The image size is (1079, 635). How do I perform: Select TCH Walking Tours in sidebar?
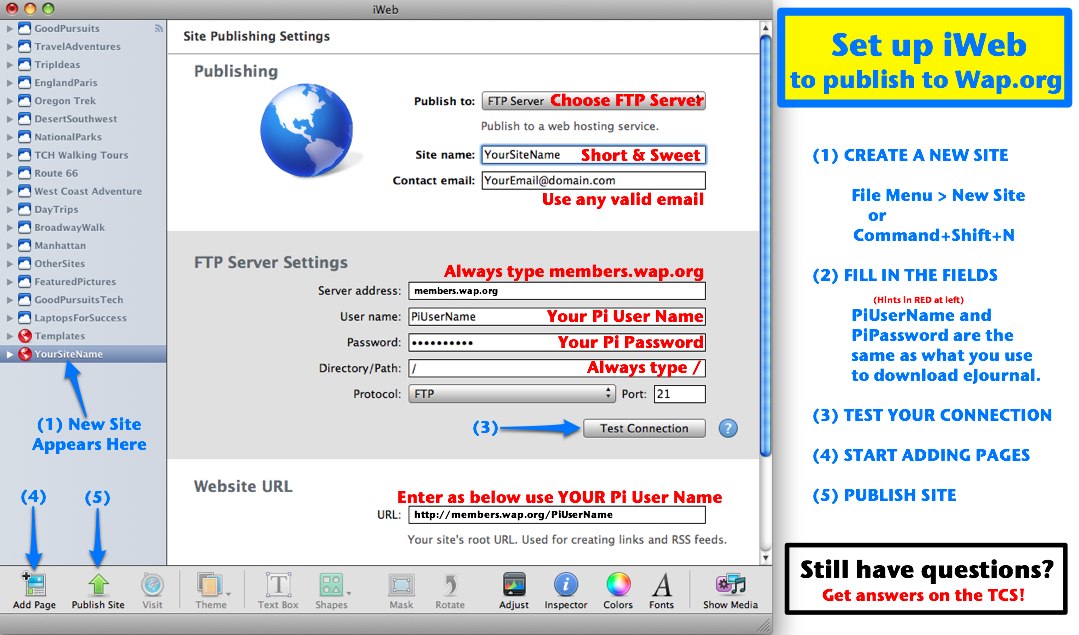[81, 155]
